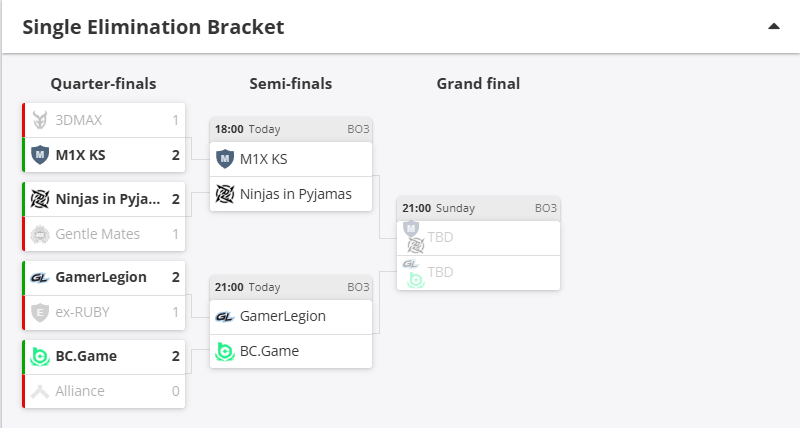Open the 18:00 Today semi-final match header
This screenshot has height=428, width=800.
tap(290, 129)
